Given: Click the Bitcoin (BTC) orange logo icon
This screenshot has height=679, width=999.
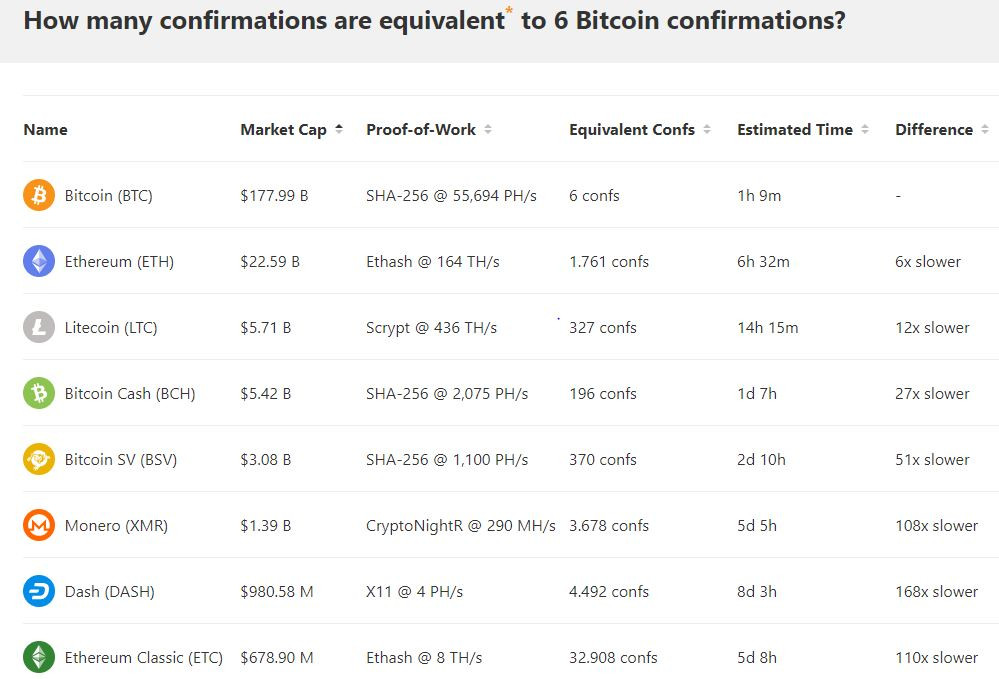Looking at the screenshot, I should point(39,195).
